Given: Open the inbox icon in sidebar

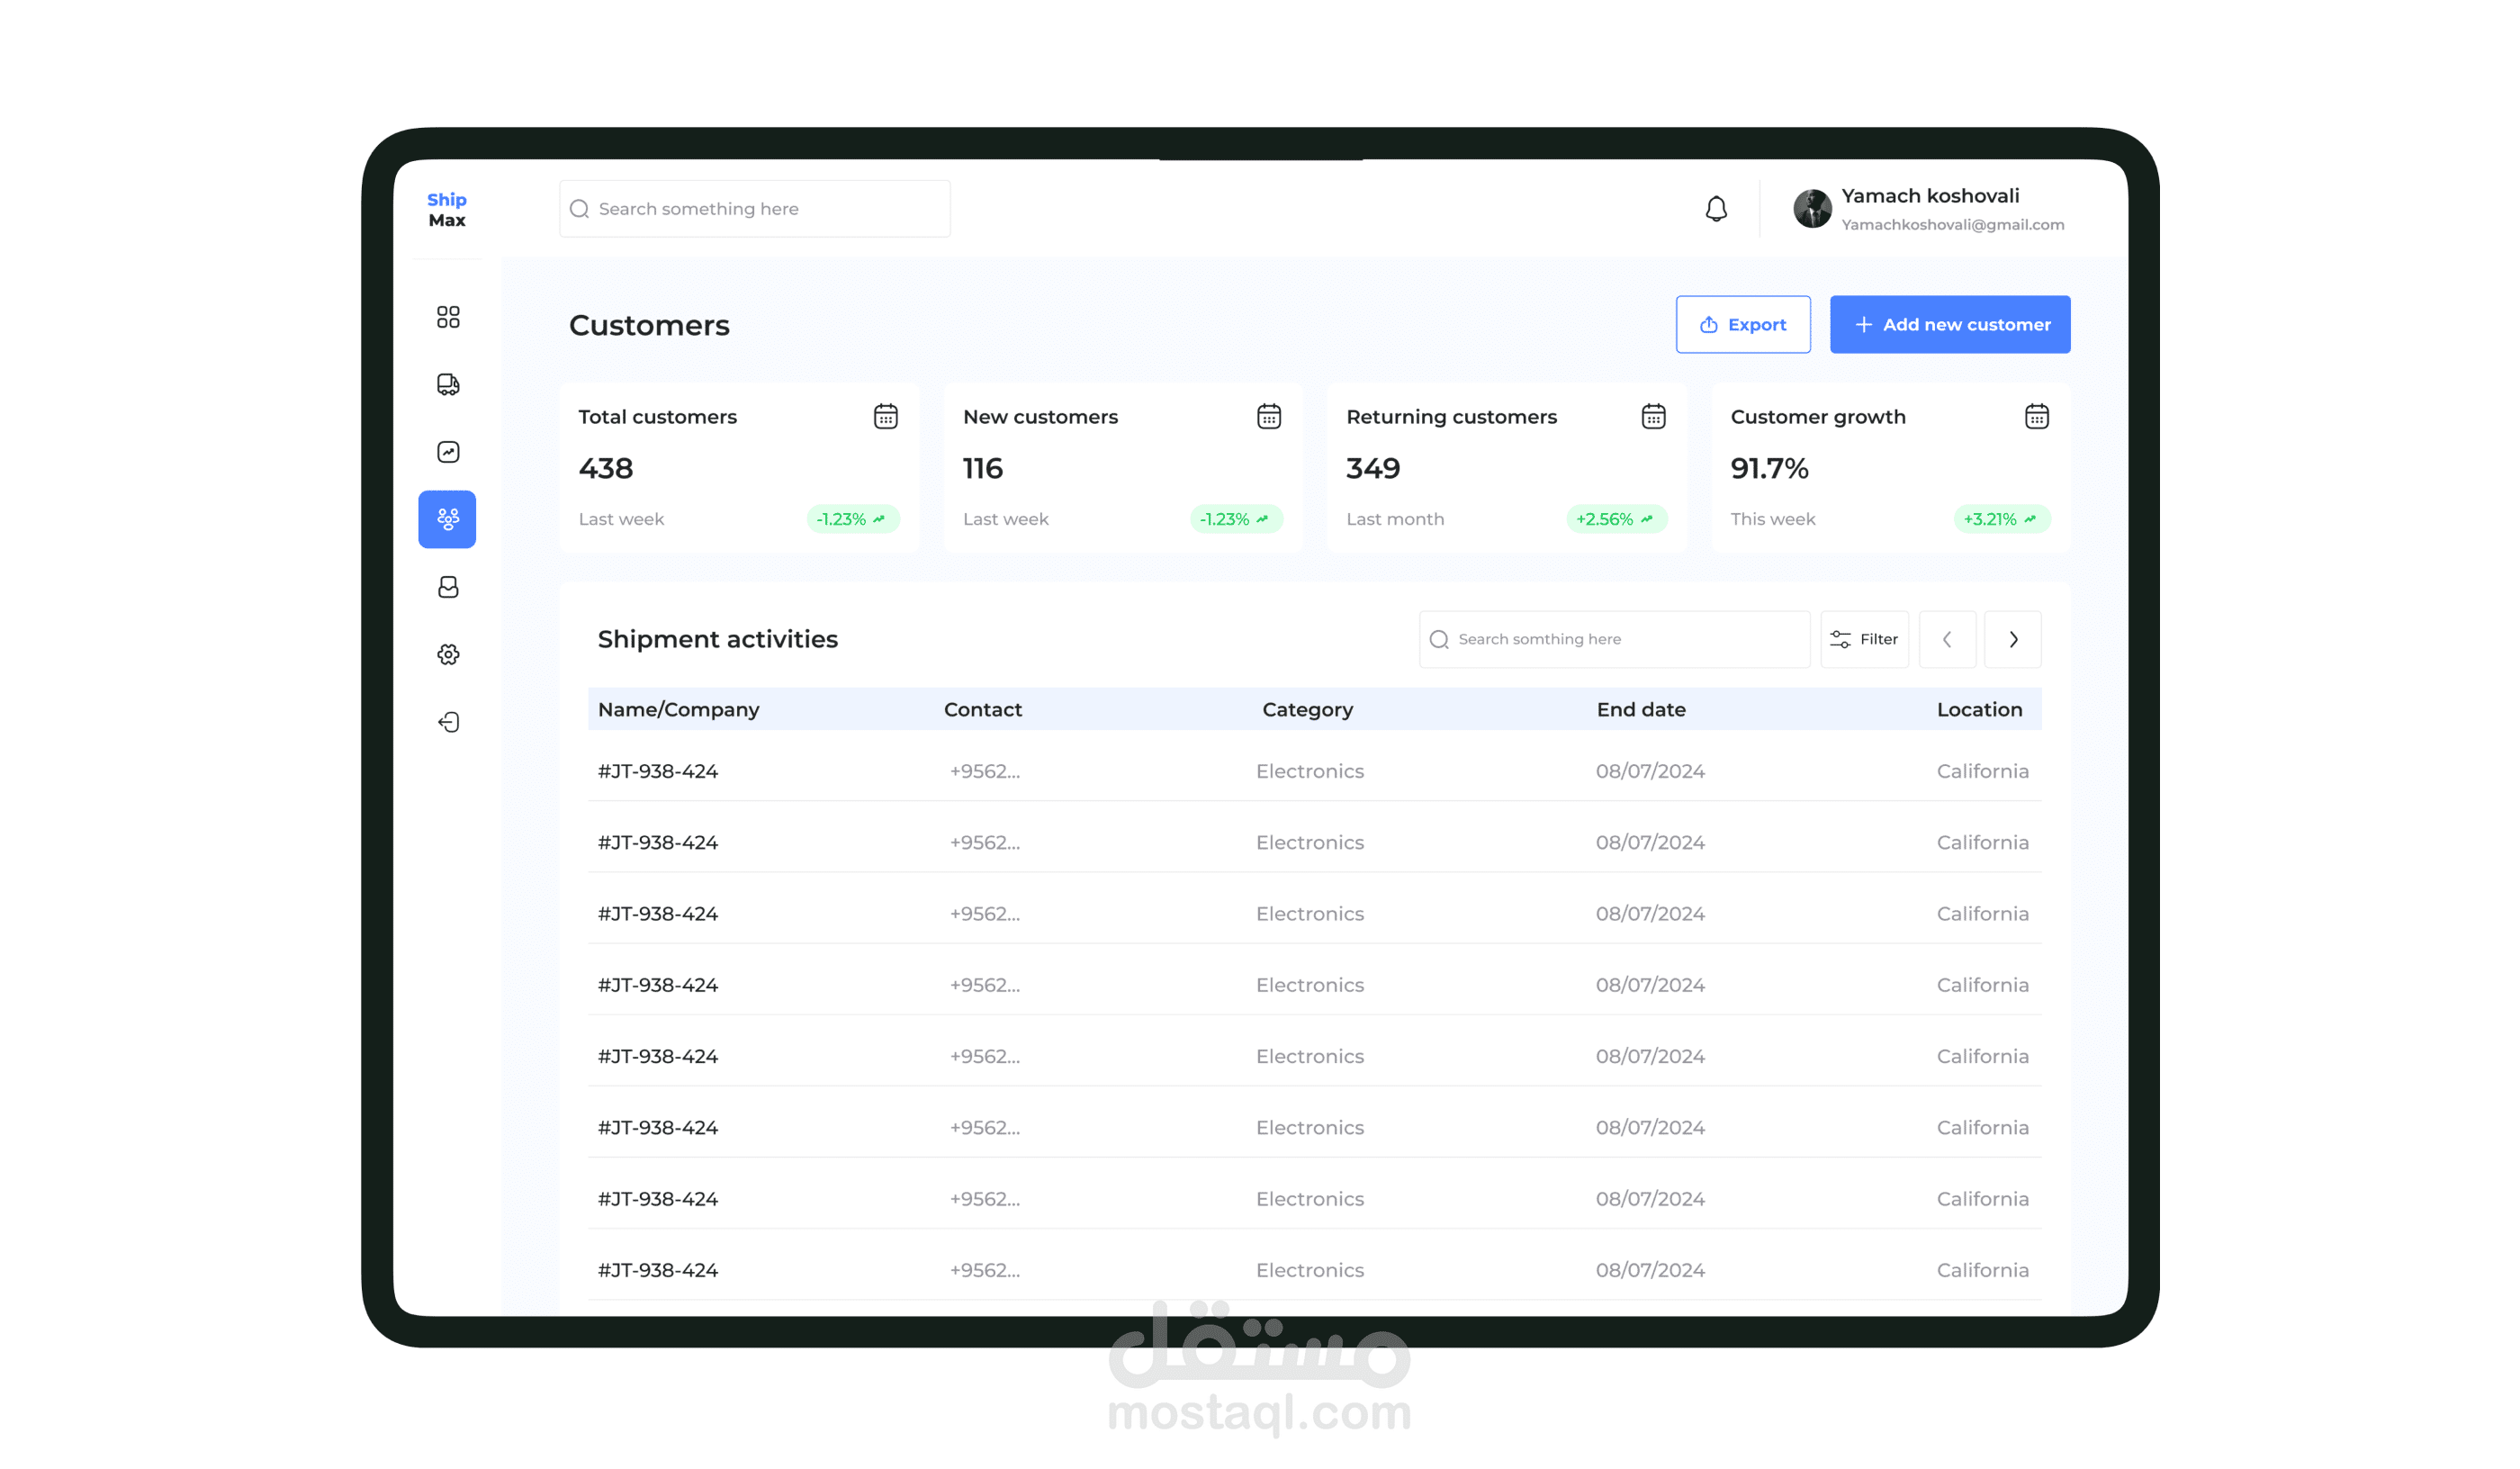Looking at the screenshot, I should [x=448, y=587].
